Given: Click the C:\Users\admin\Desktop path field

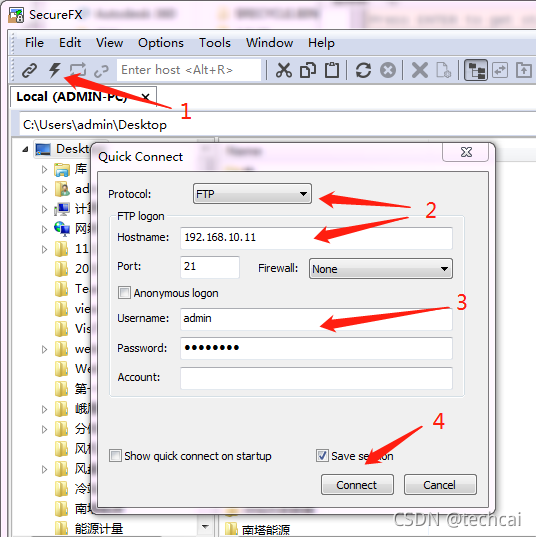Looking at the screenshot, I should (277, 125).
